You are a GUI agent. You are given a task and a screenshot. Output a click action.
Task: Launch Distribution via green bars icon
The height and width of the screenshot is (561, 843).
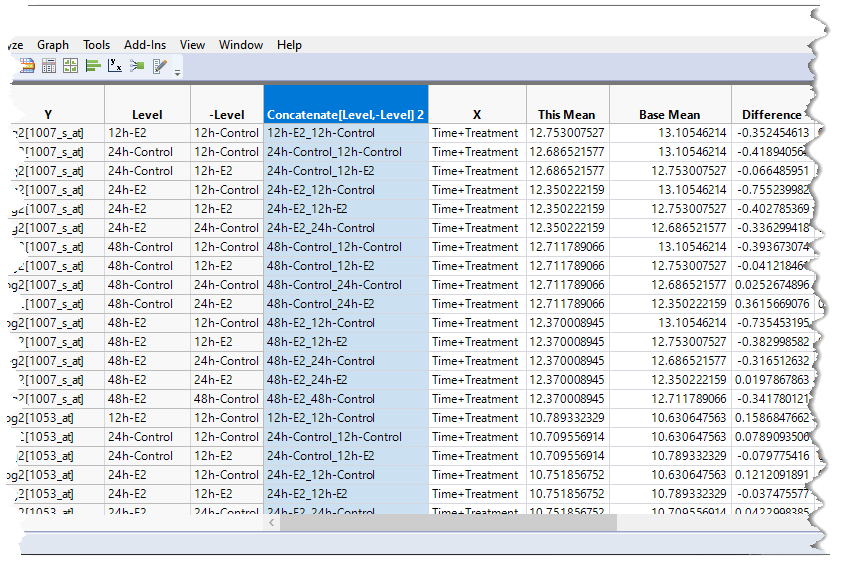(x=92, y=67)
